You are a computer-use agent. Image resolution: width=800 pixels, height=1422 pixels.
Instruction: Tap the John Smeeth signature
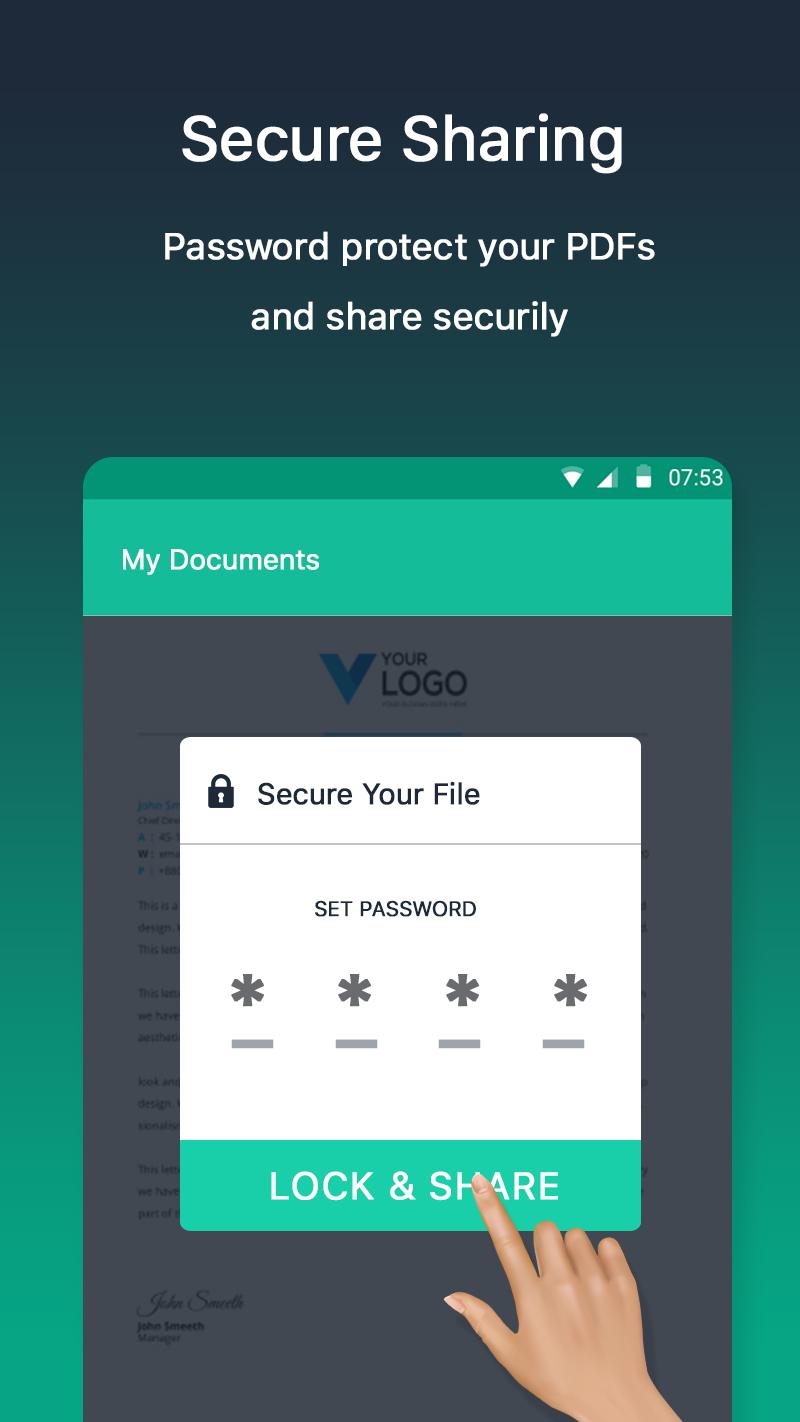(x=190, y=1302)
